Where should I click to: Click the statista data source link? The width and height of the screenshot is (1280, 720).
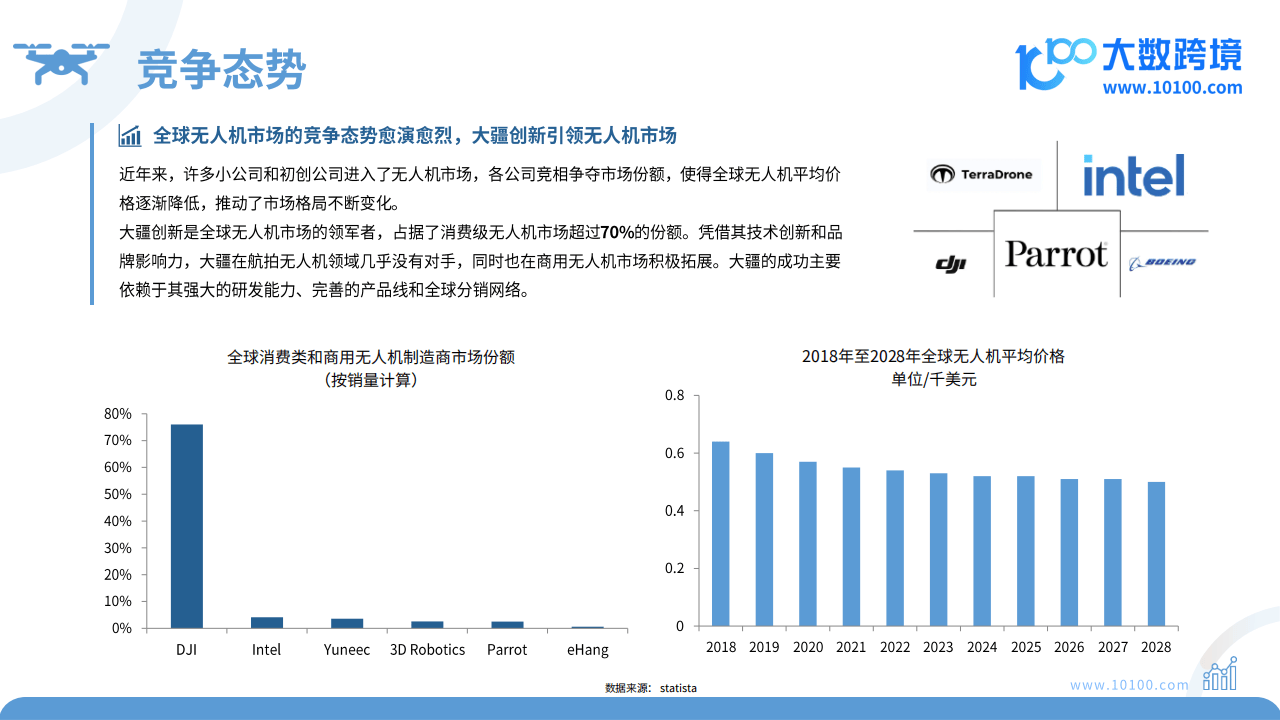click(x=682, y=688)
